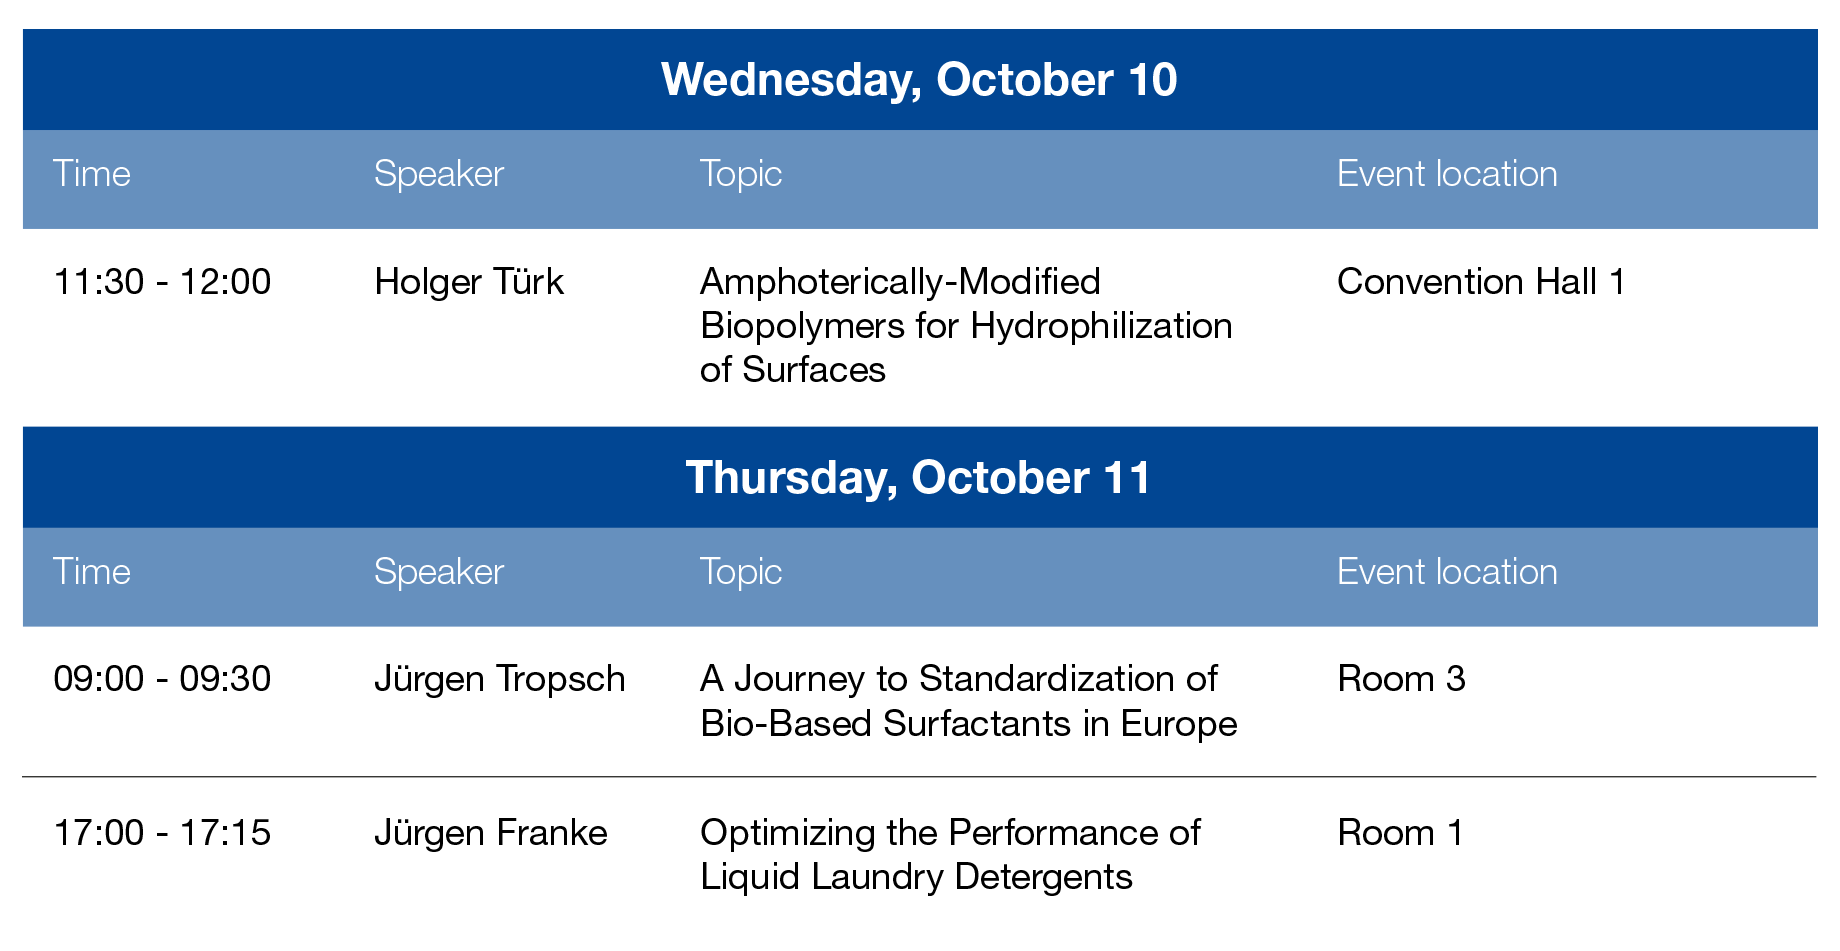Click speaker name Jürgen Franke
This screenshot has height=951, width=1840.
coord(491,833)
